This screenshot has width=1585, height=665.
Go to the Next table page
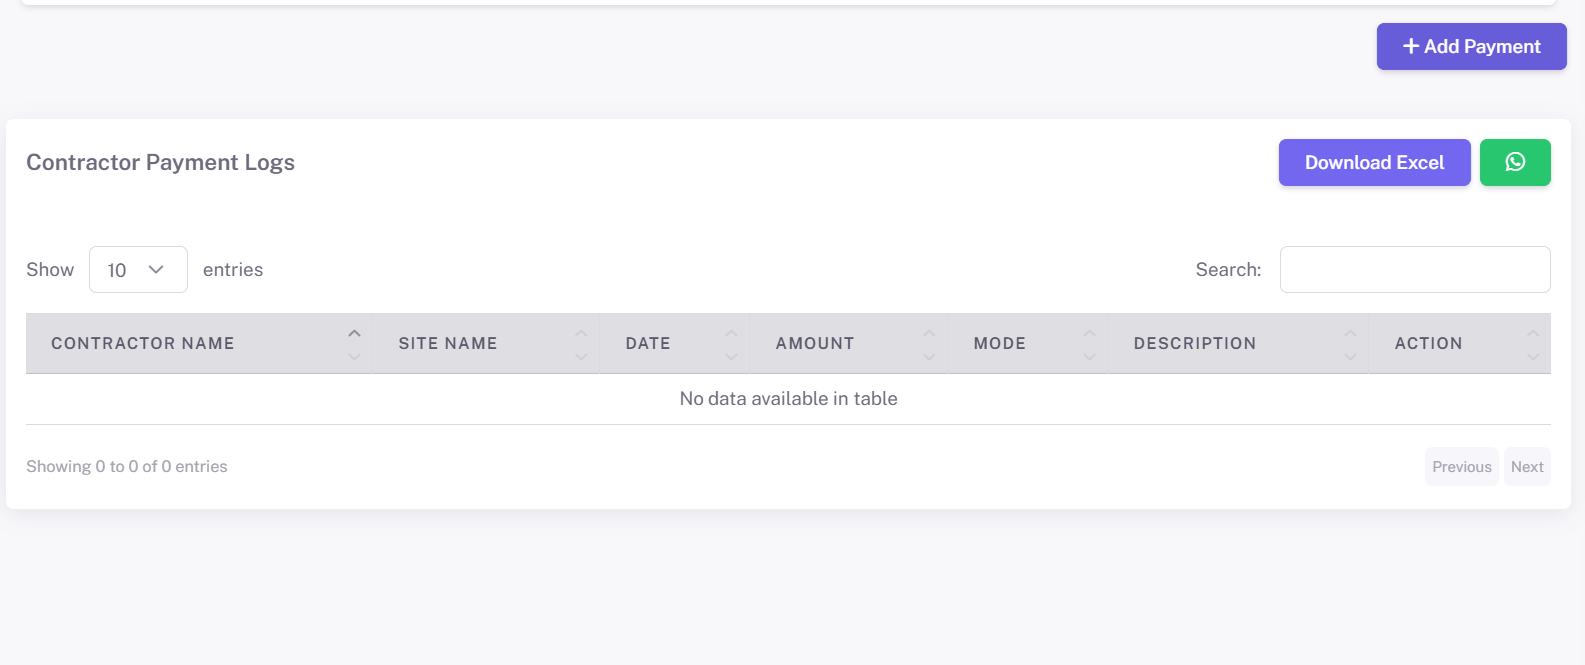coord(1527,467)
